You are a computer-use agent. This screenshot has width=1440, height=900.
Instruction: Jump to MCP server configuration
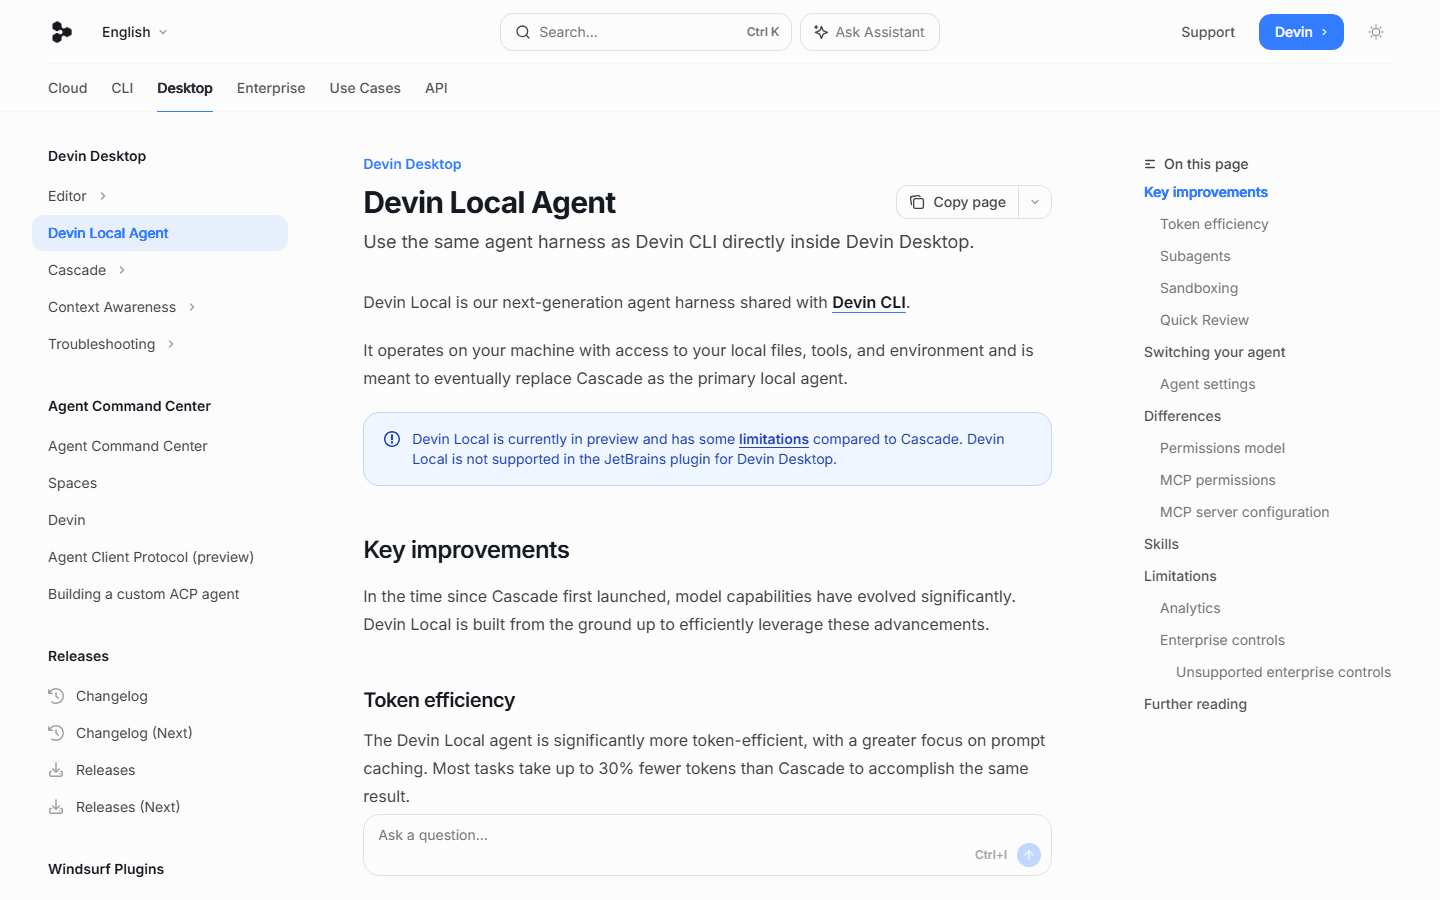1245,512
